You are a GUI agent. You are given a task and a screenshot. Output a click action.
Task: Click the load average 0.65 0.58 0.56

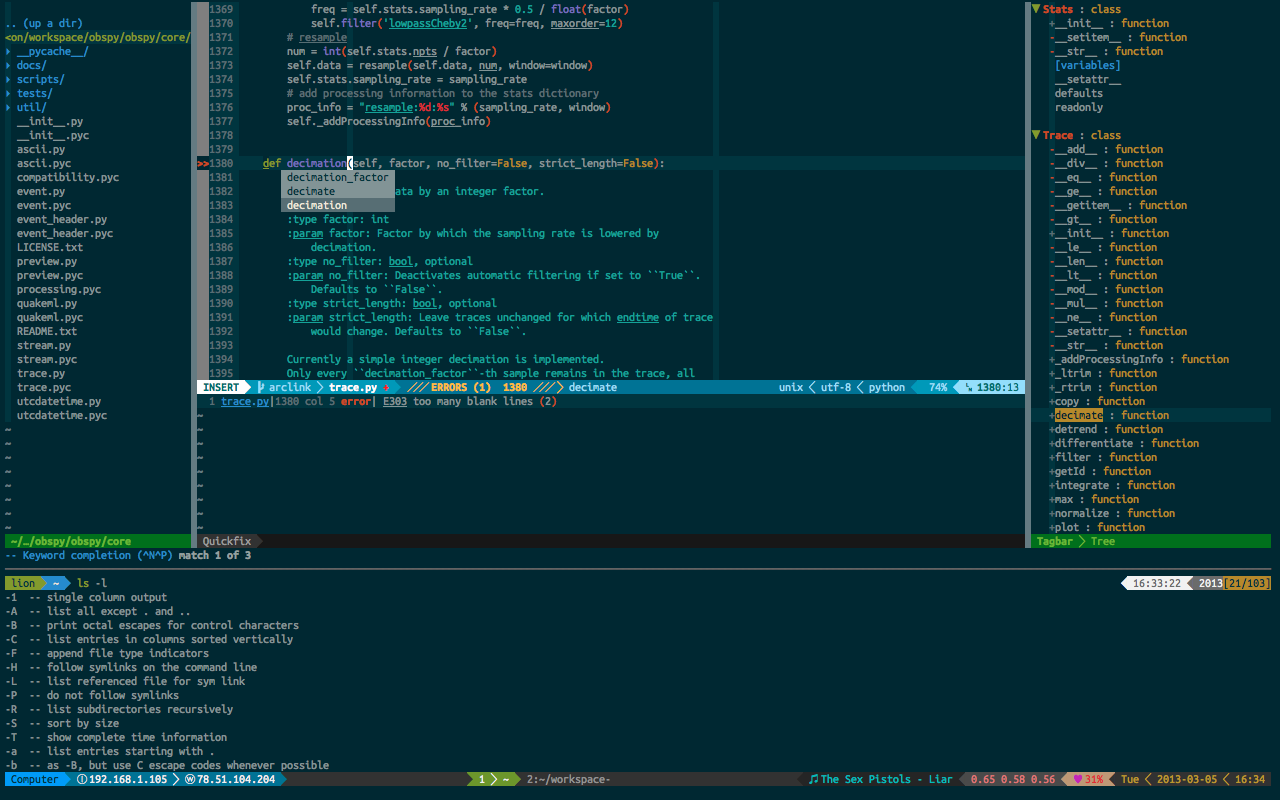click(x=1013, y=779)
